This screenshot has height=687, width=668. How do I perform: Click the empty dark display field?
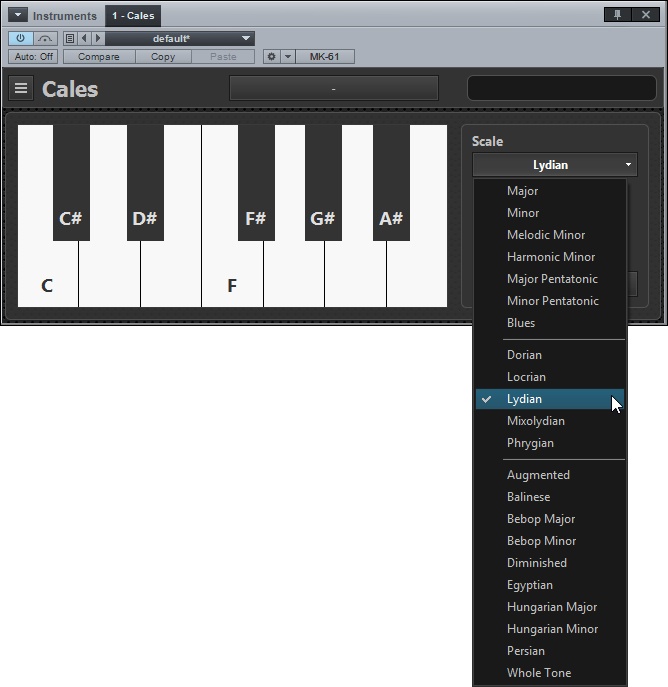(x=562, y=88)
